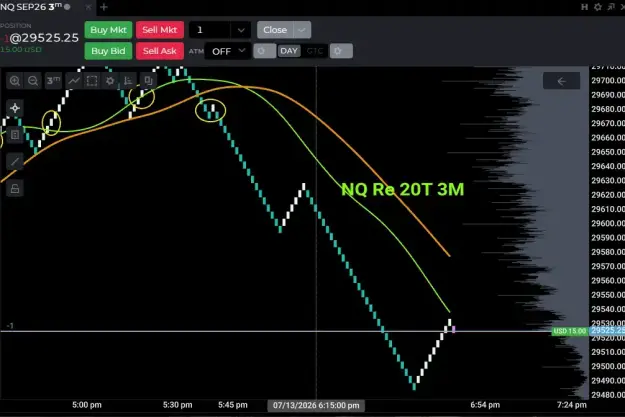This screenshot has width=625, height=417.
Task: Add a new chart tab
Action: (104, 7)
